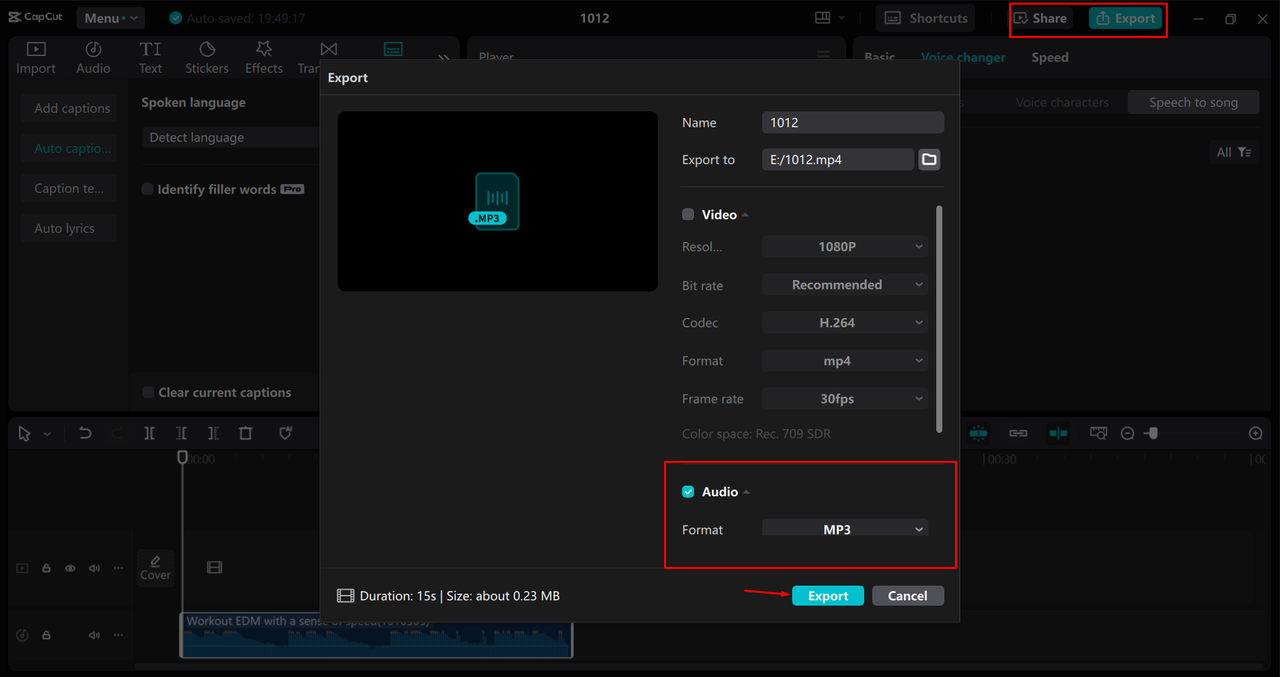Click the MP3 file preview thumbnail

click(x=496, y=201)
